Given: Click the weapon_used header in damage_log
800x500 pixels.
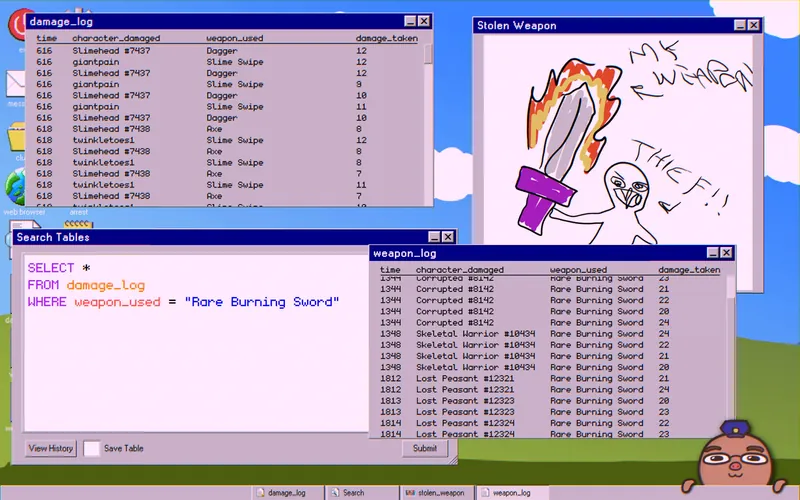Looking at the screenshot, I should [235, 38].
